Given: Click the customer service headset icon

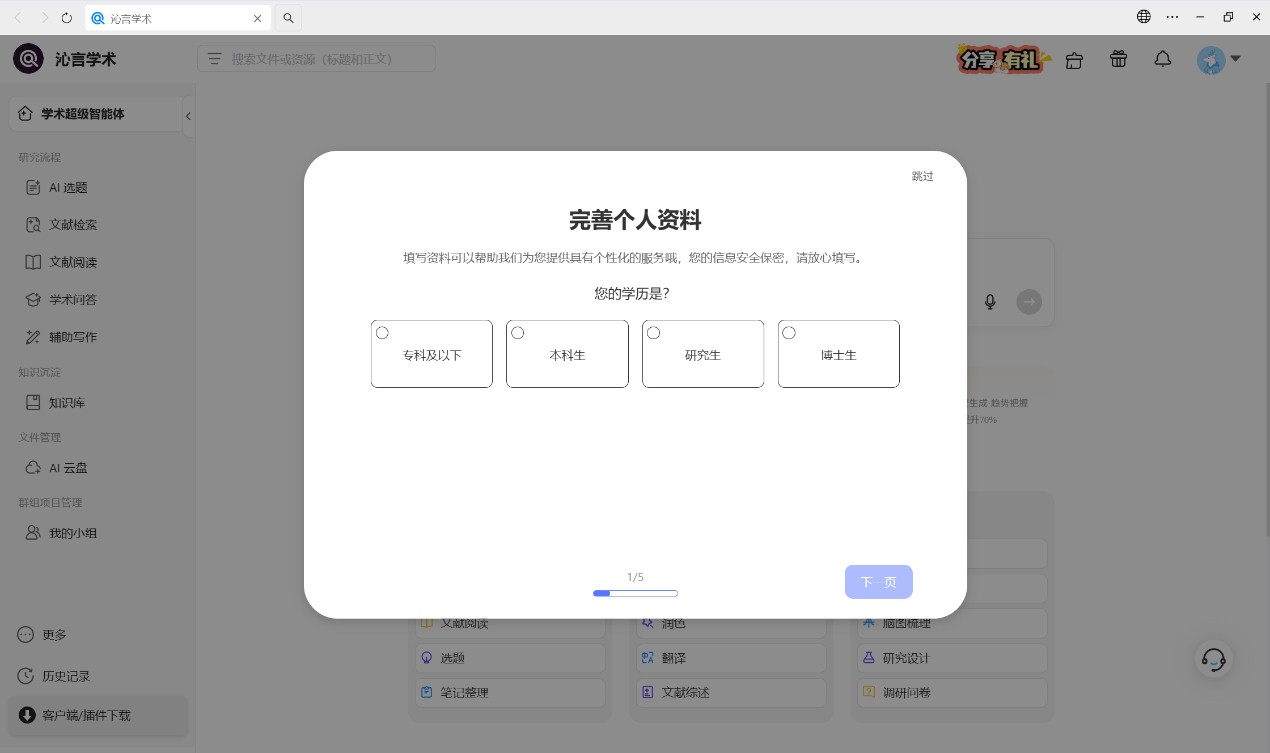Looking at the screenshot, I should pos(1214,659).
